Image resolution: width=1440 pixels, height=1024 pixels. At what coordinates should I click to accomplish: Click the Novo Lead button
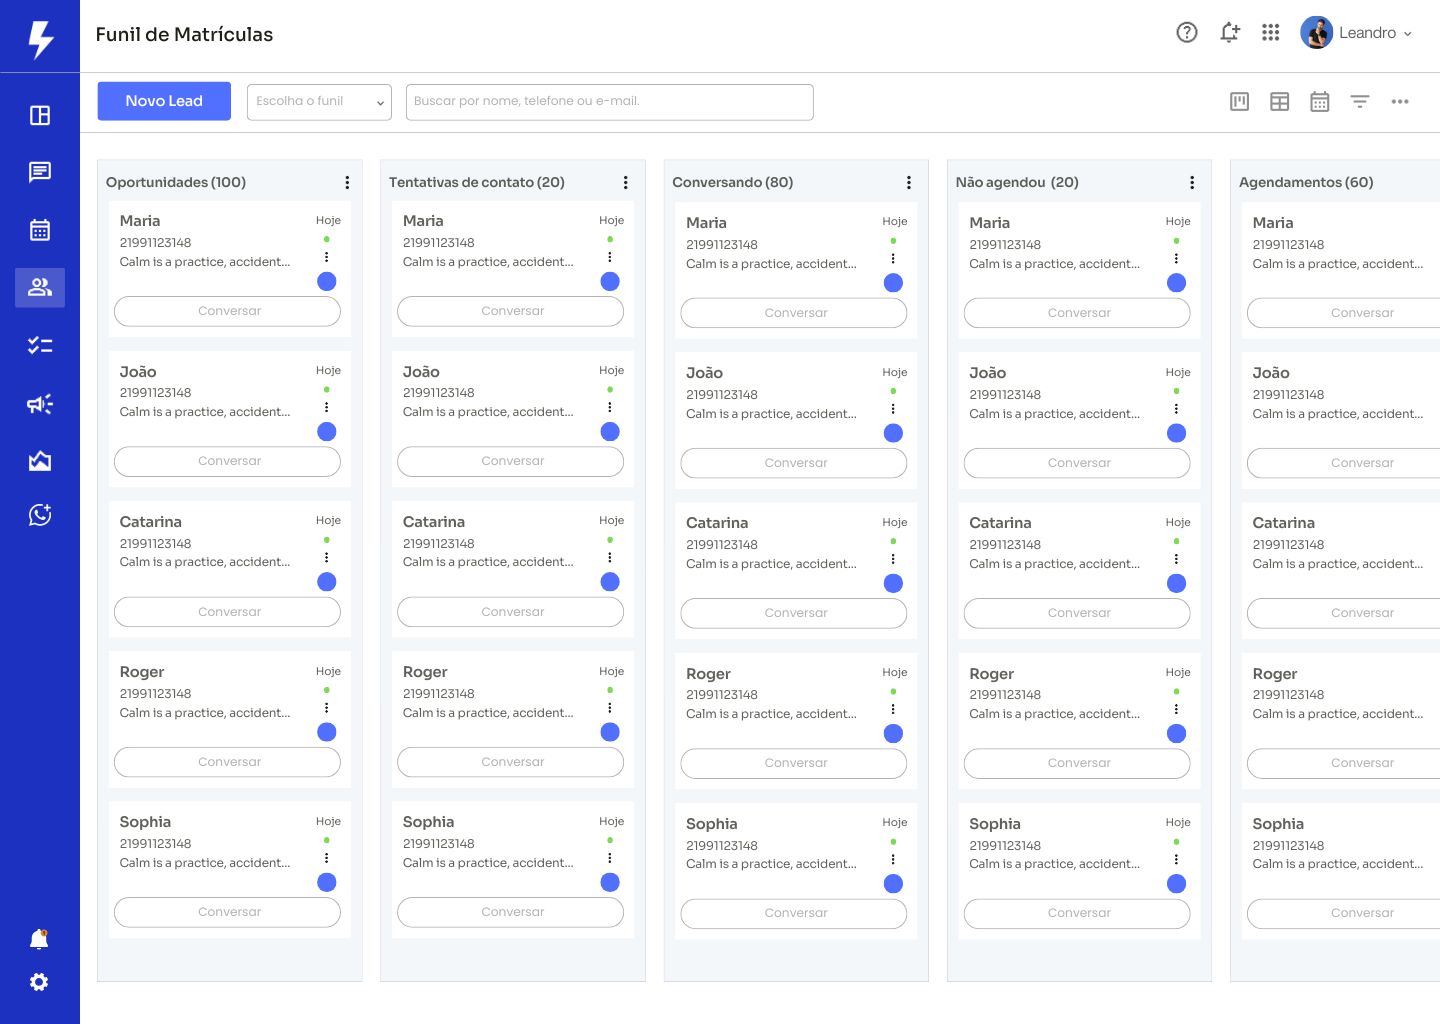click(164, 101)
